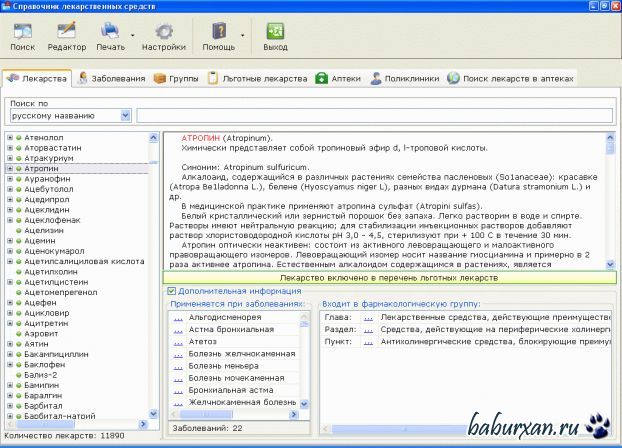This screenshot has width=622, height=448.
Task: Select Барбитал in the drug list
Action: coord(42,406)
